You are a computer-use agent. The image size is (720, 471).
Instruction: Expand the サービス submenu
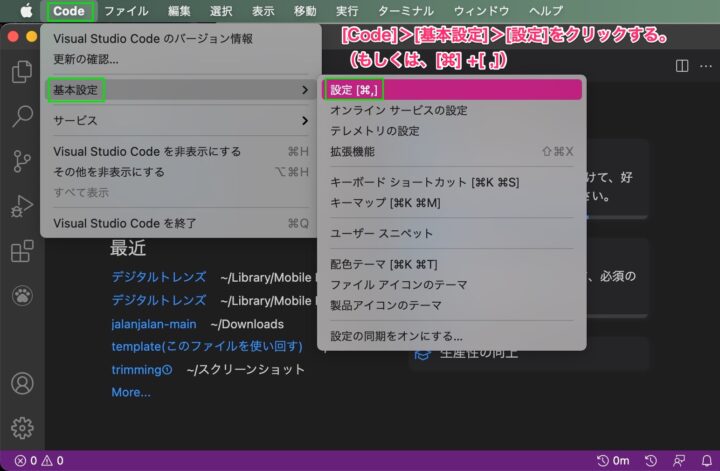(180, 121)
